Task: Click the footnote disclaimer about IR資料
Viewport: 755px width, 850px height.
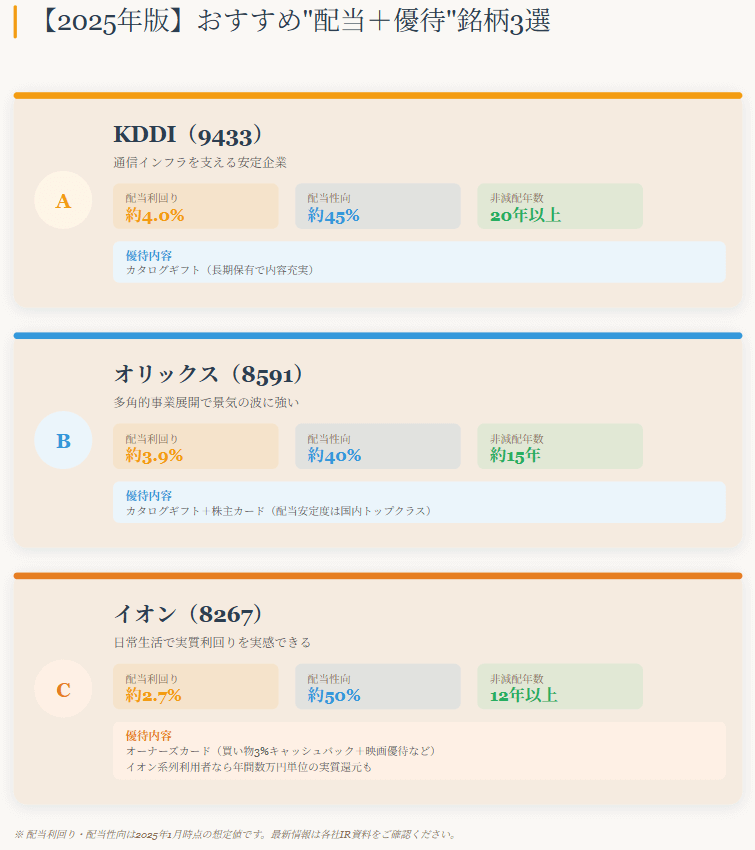Action: point(236,834)
